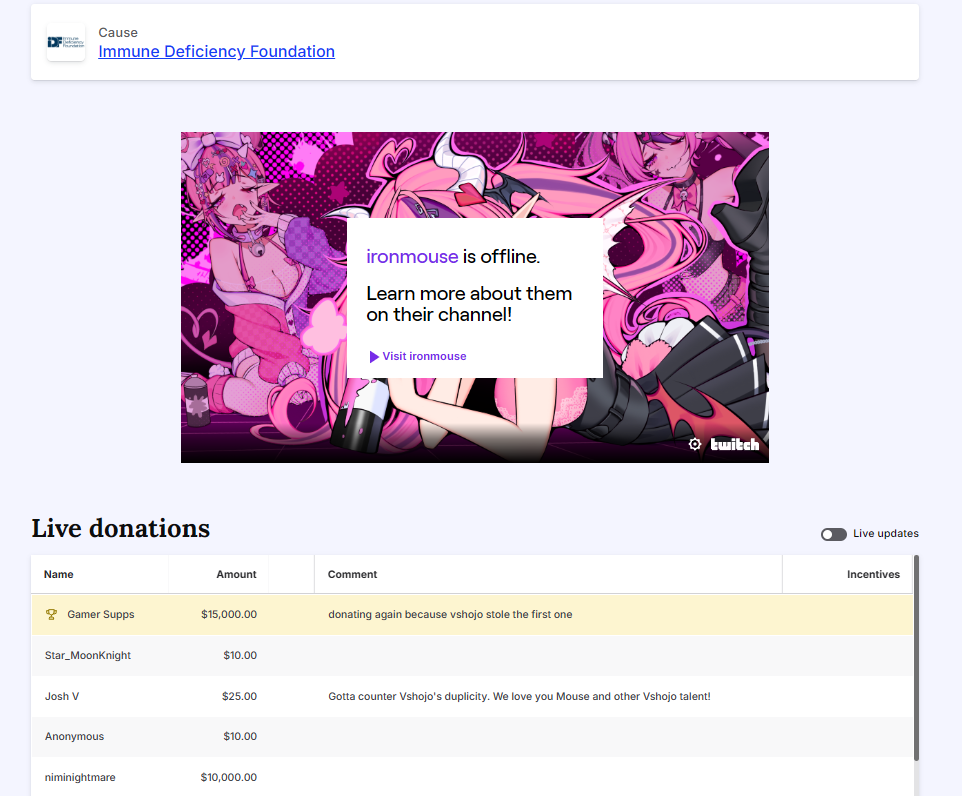Click the 'is offline.' message text
The height and width of the screenshot is (796, 962).
[501, 257]
